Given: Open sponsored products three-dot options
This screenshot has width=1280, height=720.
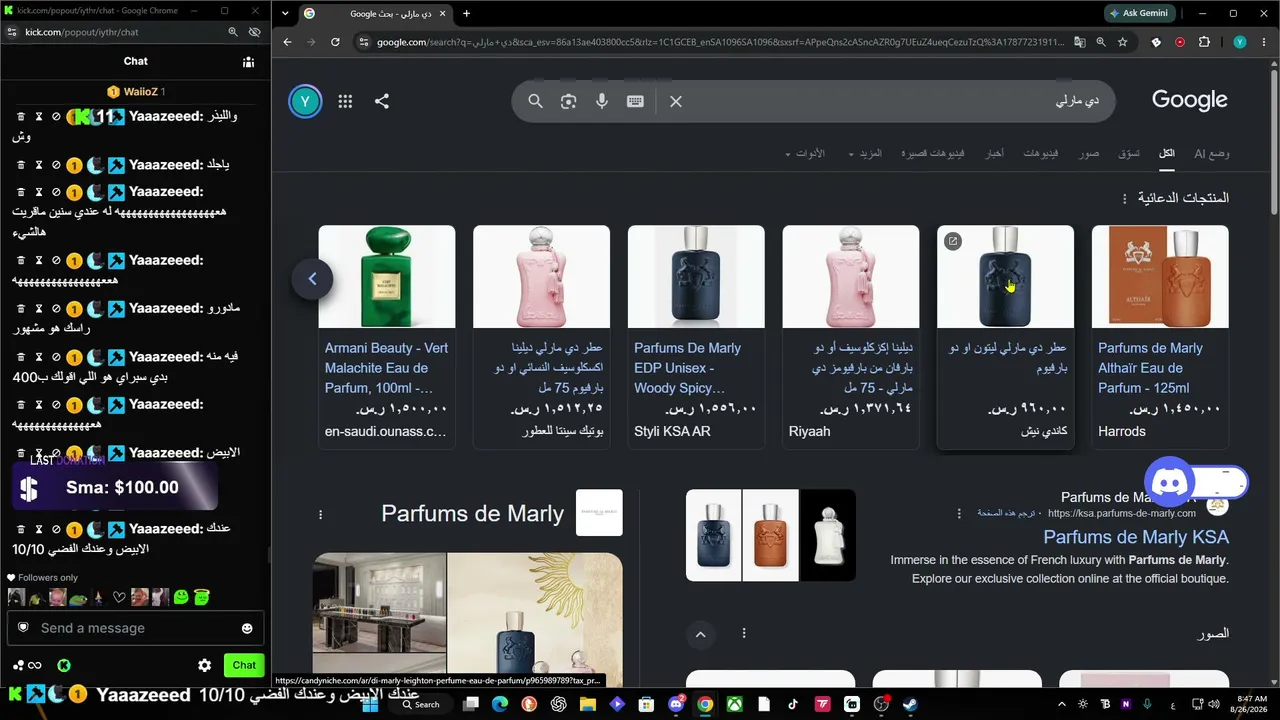Looking at the screenshot, I should (1124, 198).
